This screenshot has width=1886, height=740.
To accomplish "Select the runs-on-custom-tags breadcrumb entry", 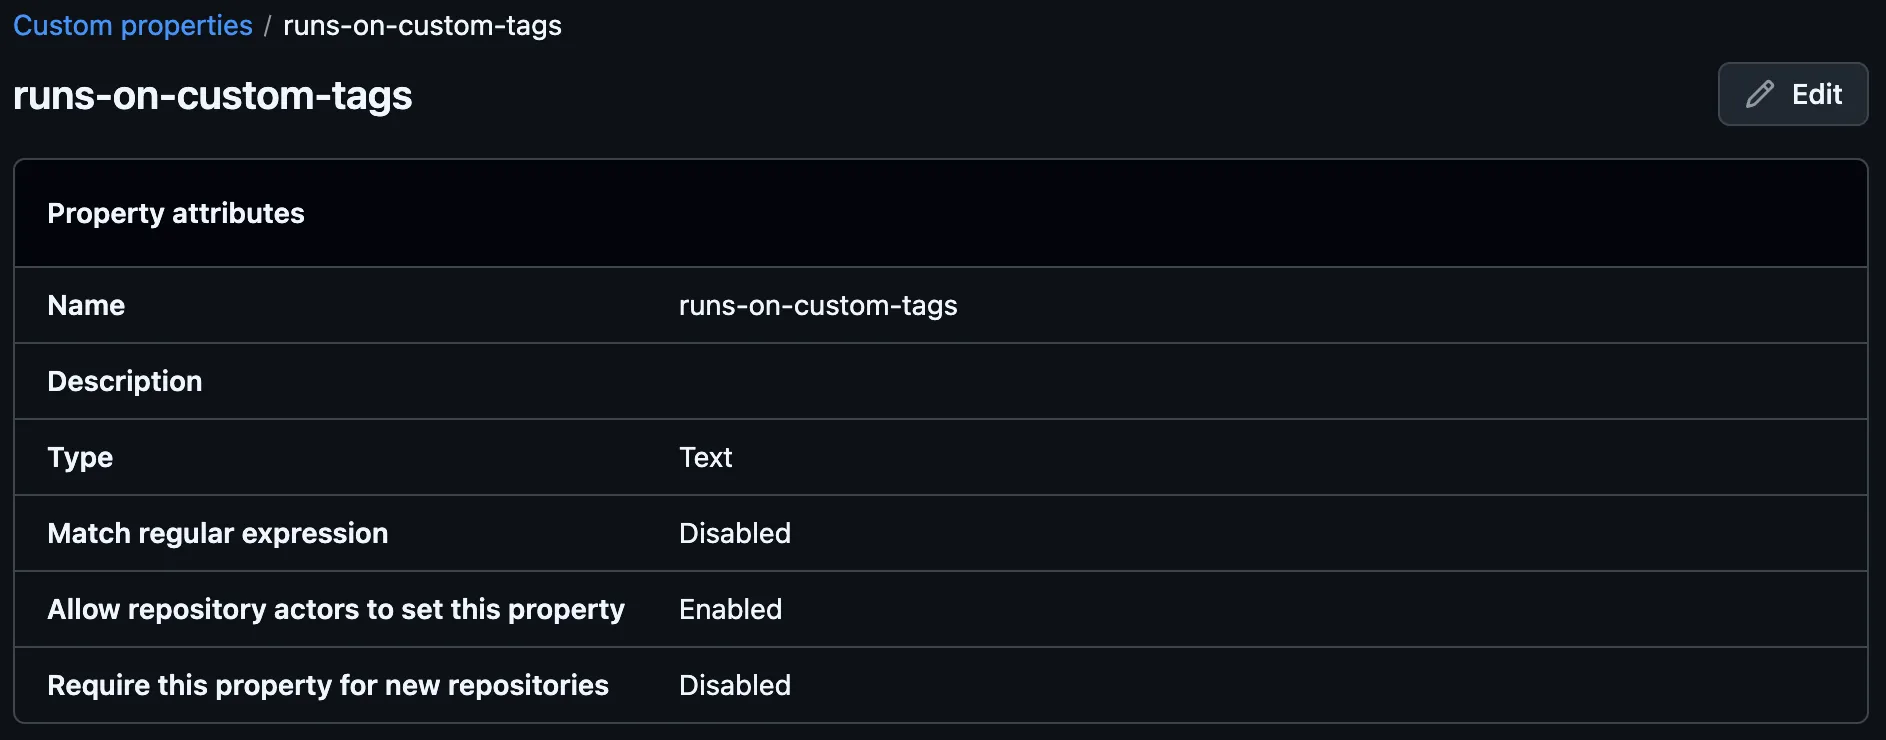I will pyautogui.click(x=422, y=25).
